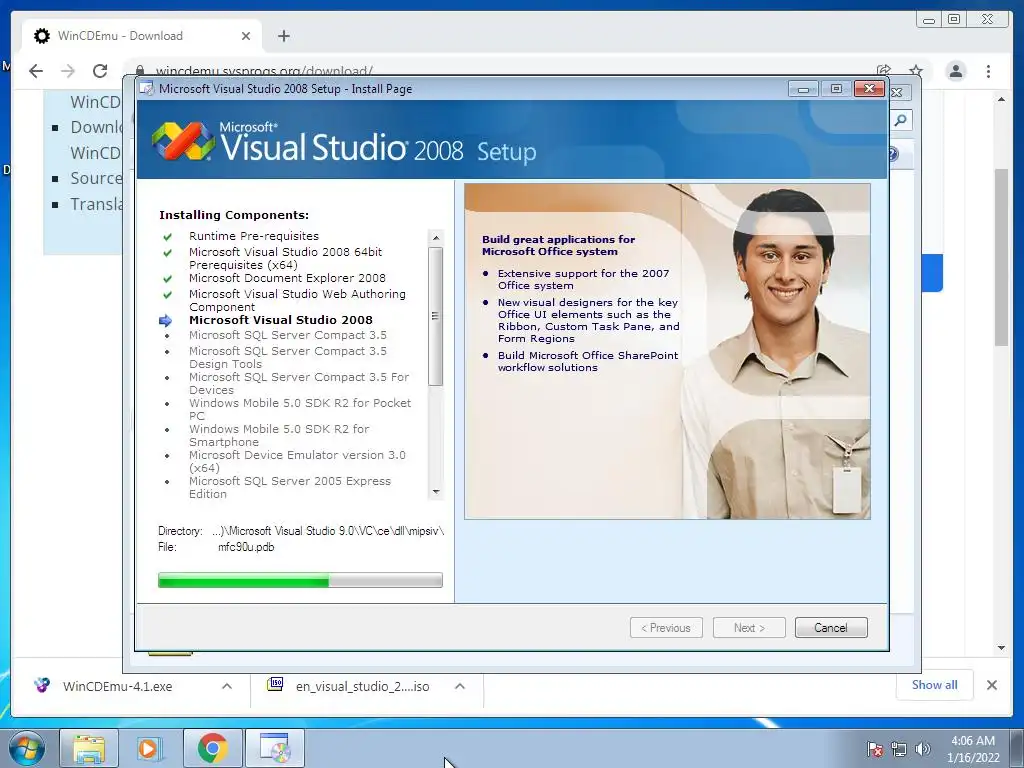Click the search magnifier icon behind setup window
The image size is (1024, 768).
[901, 120]
